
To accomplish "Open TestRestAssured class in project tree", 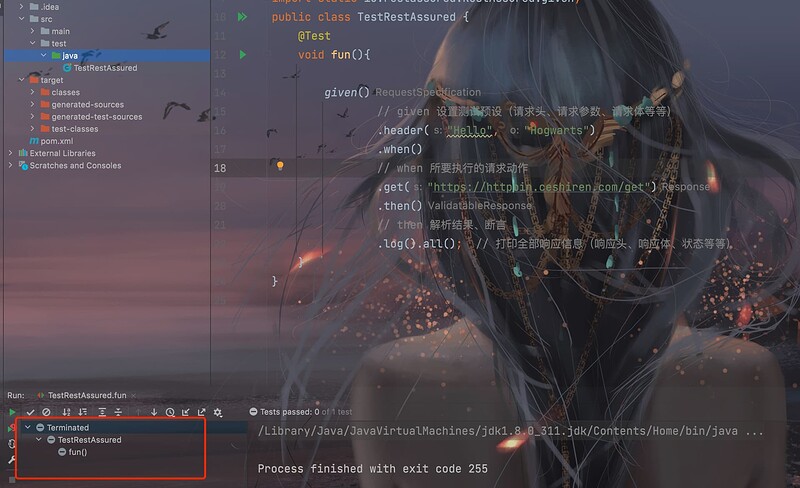I will [105, 68].
